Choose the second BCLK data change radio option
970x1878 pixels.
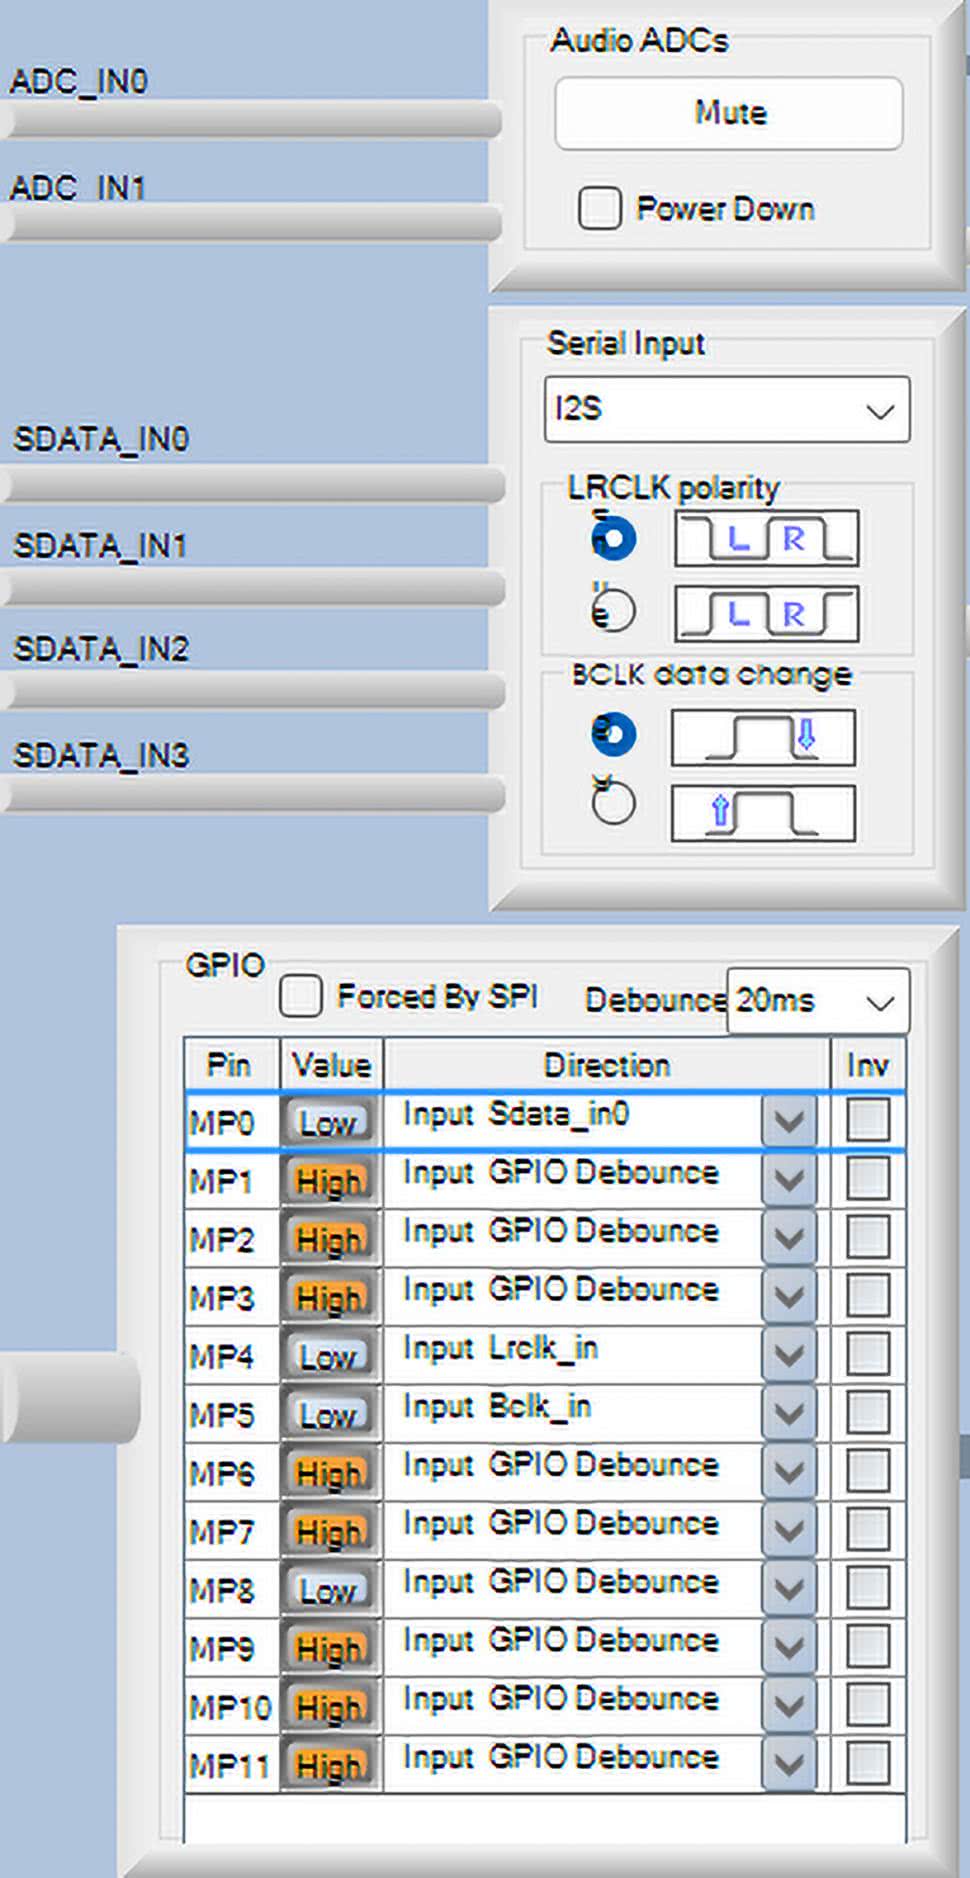click(613, 803)
